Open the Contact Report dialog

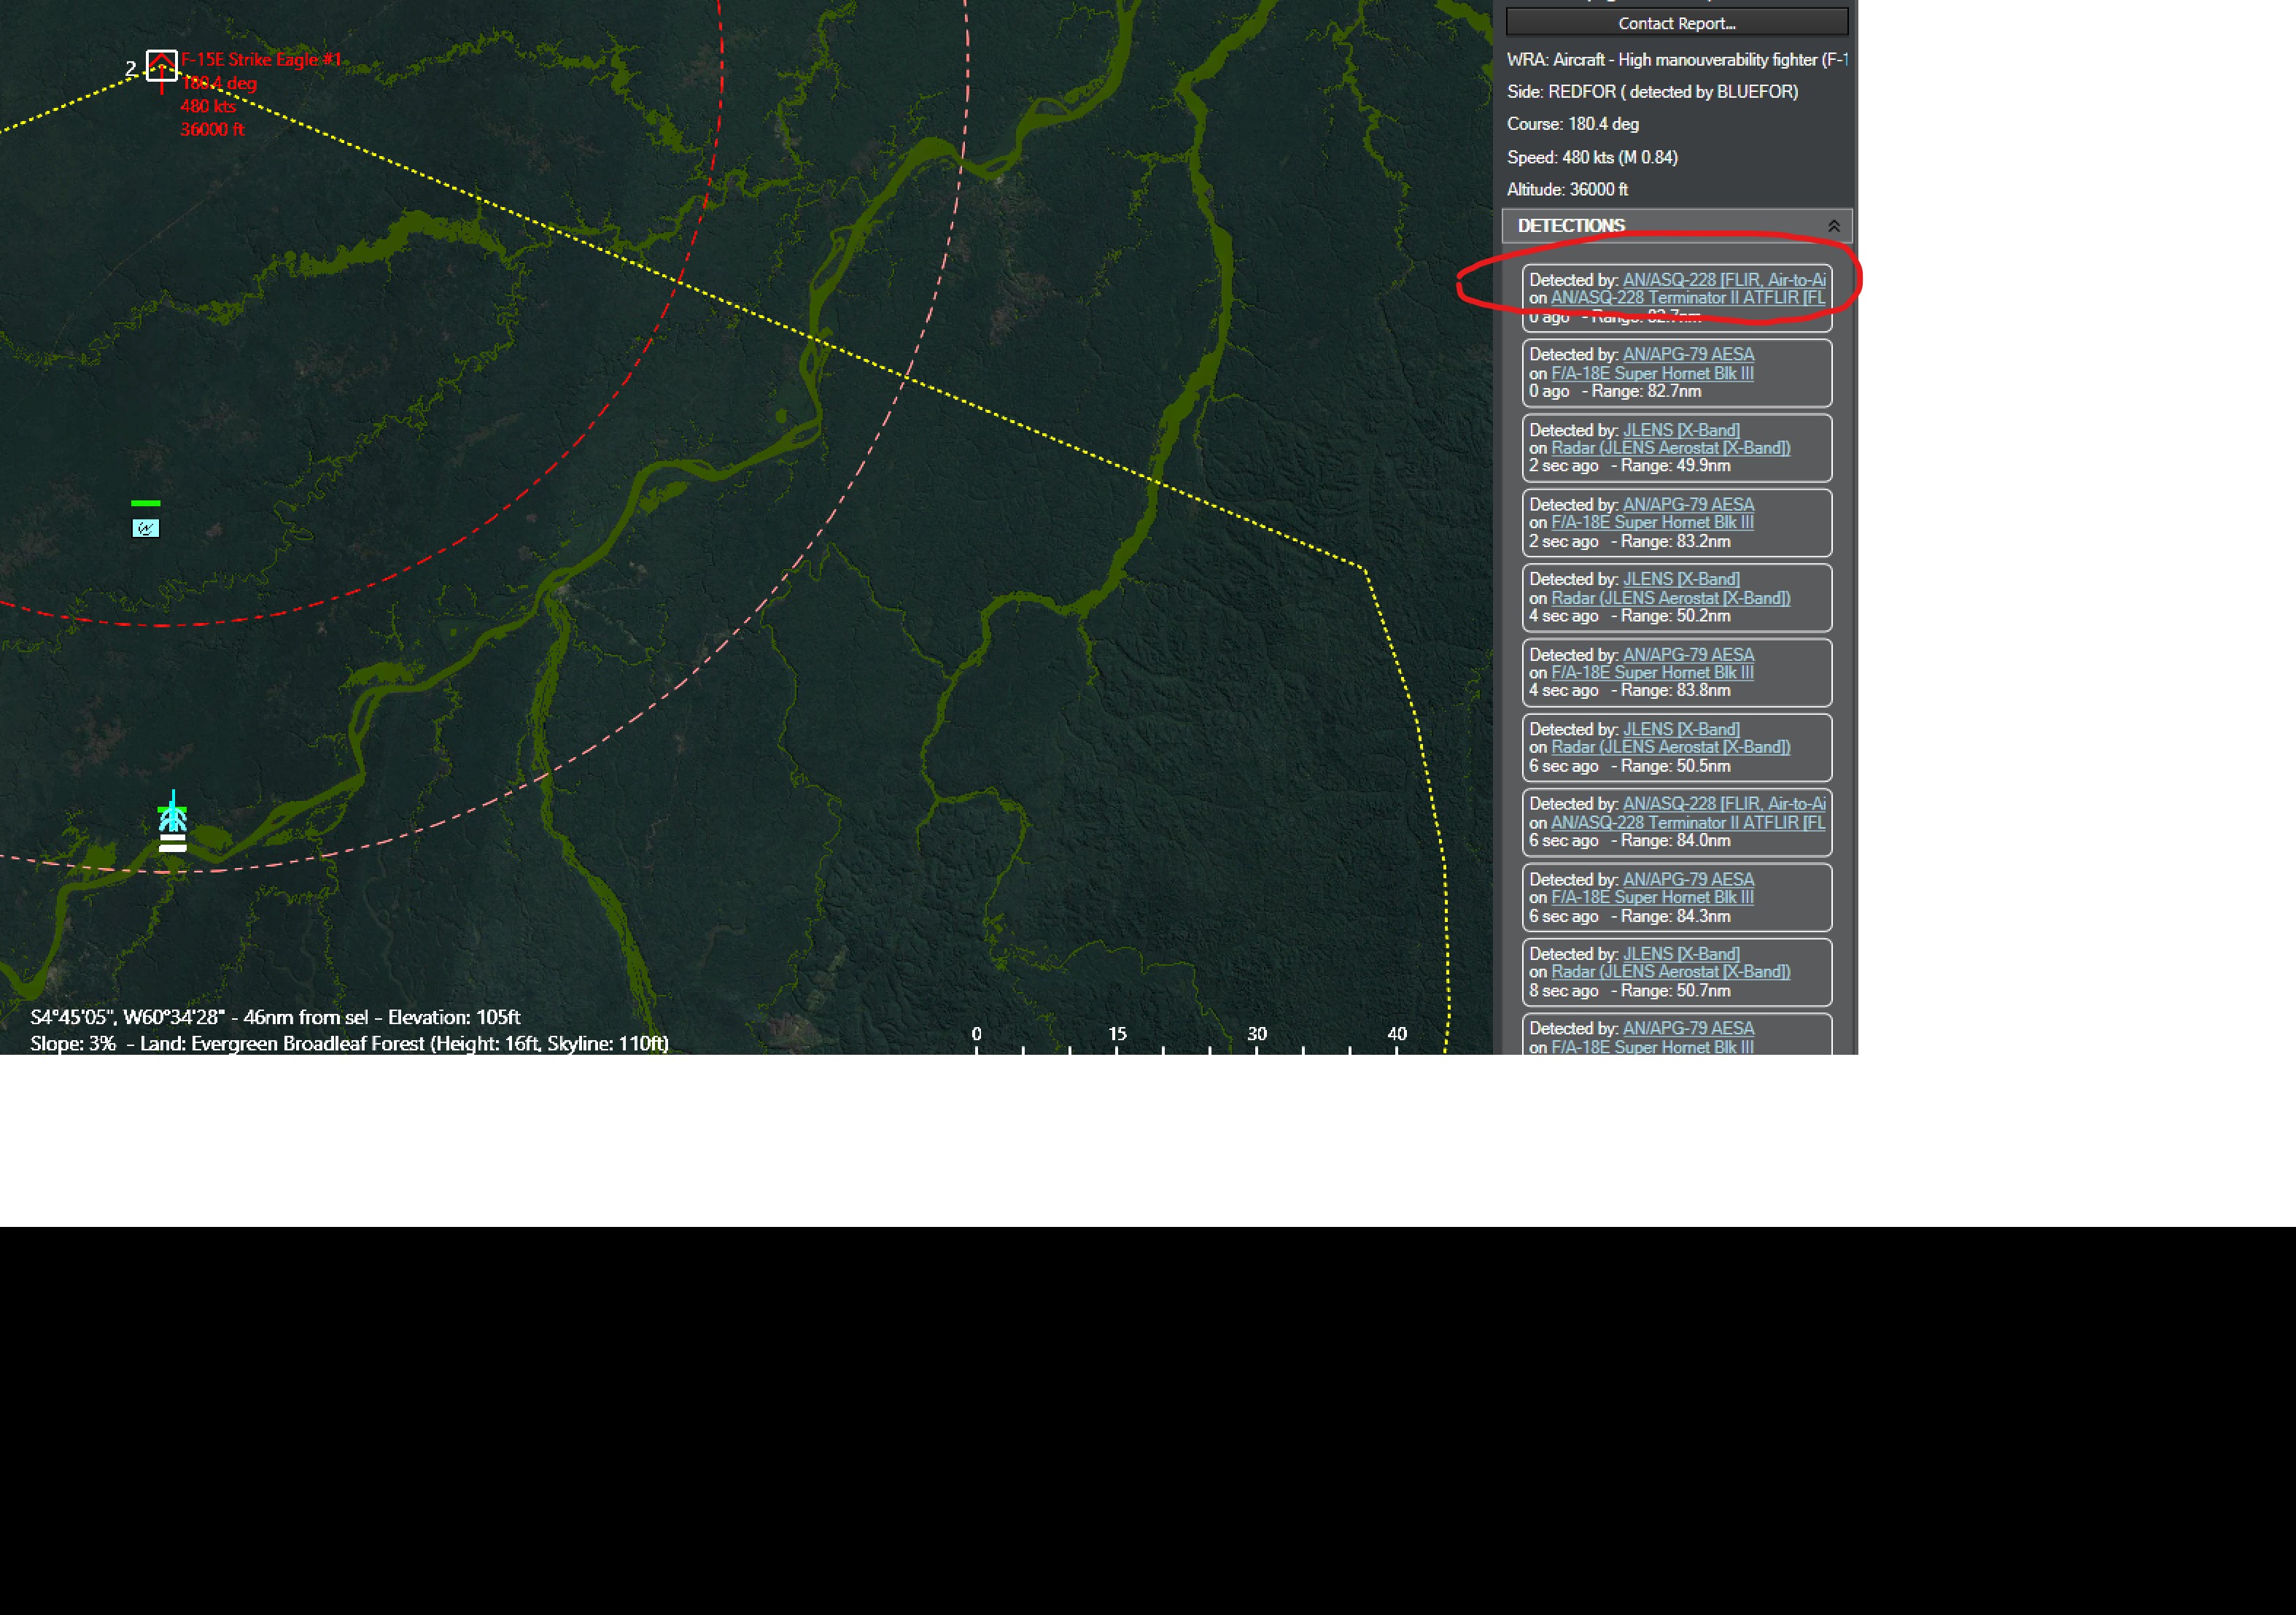point(1677,23)
